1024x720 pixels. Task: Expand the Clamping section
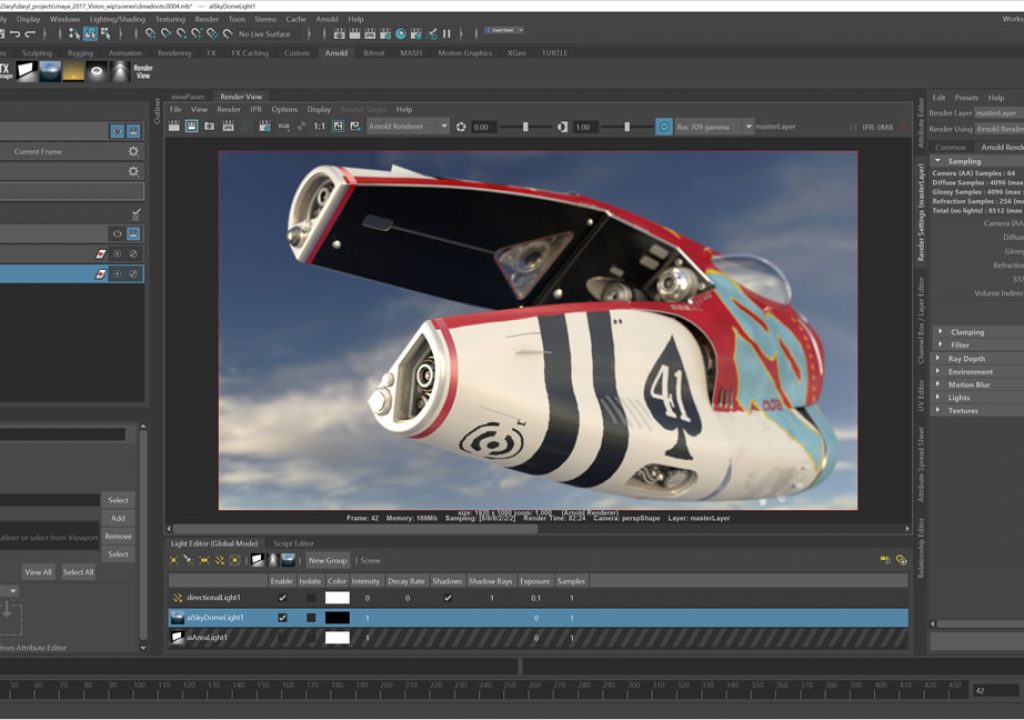[940, 331]
